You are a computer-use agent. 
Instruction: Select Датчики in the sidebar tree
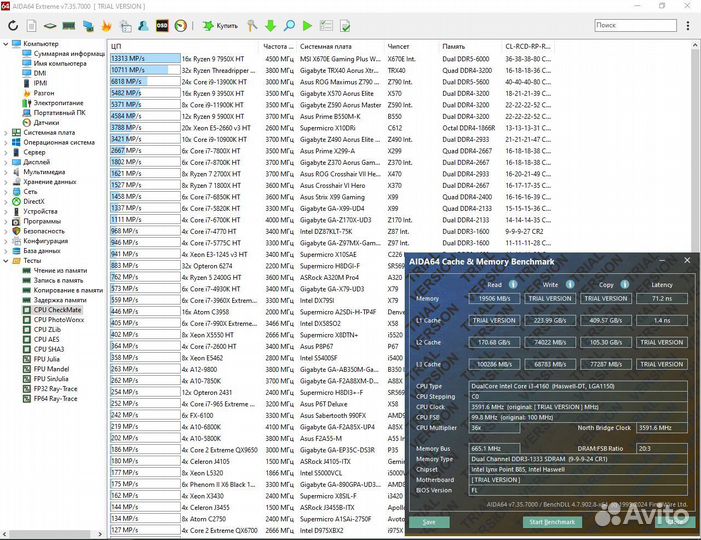tap(46, 122)
